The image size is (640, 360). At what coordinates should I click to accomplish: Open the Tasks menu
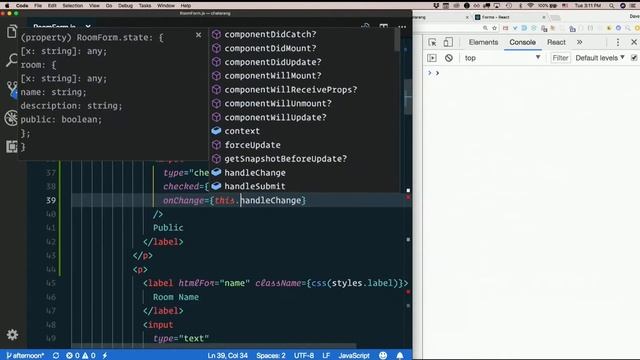144,6
